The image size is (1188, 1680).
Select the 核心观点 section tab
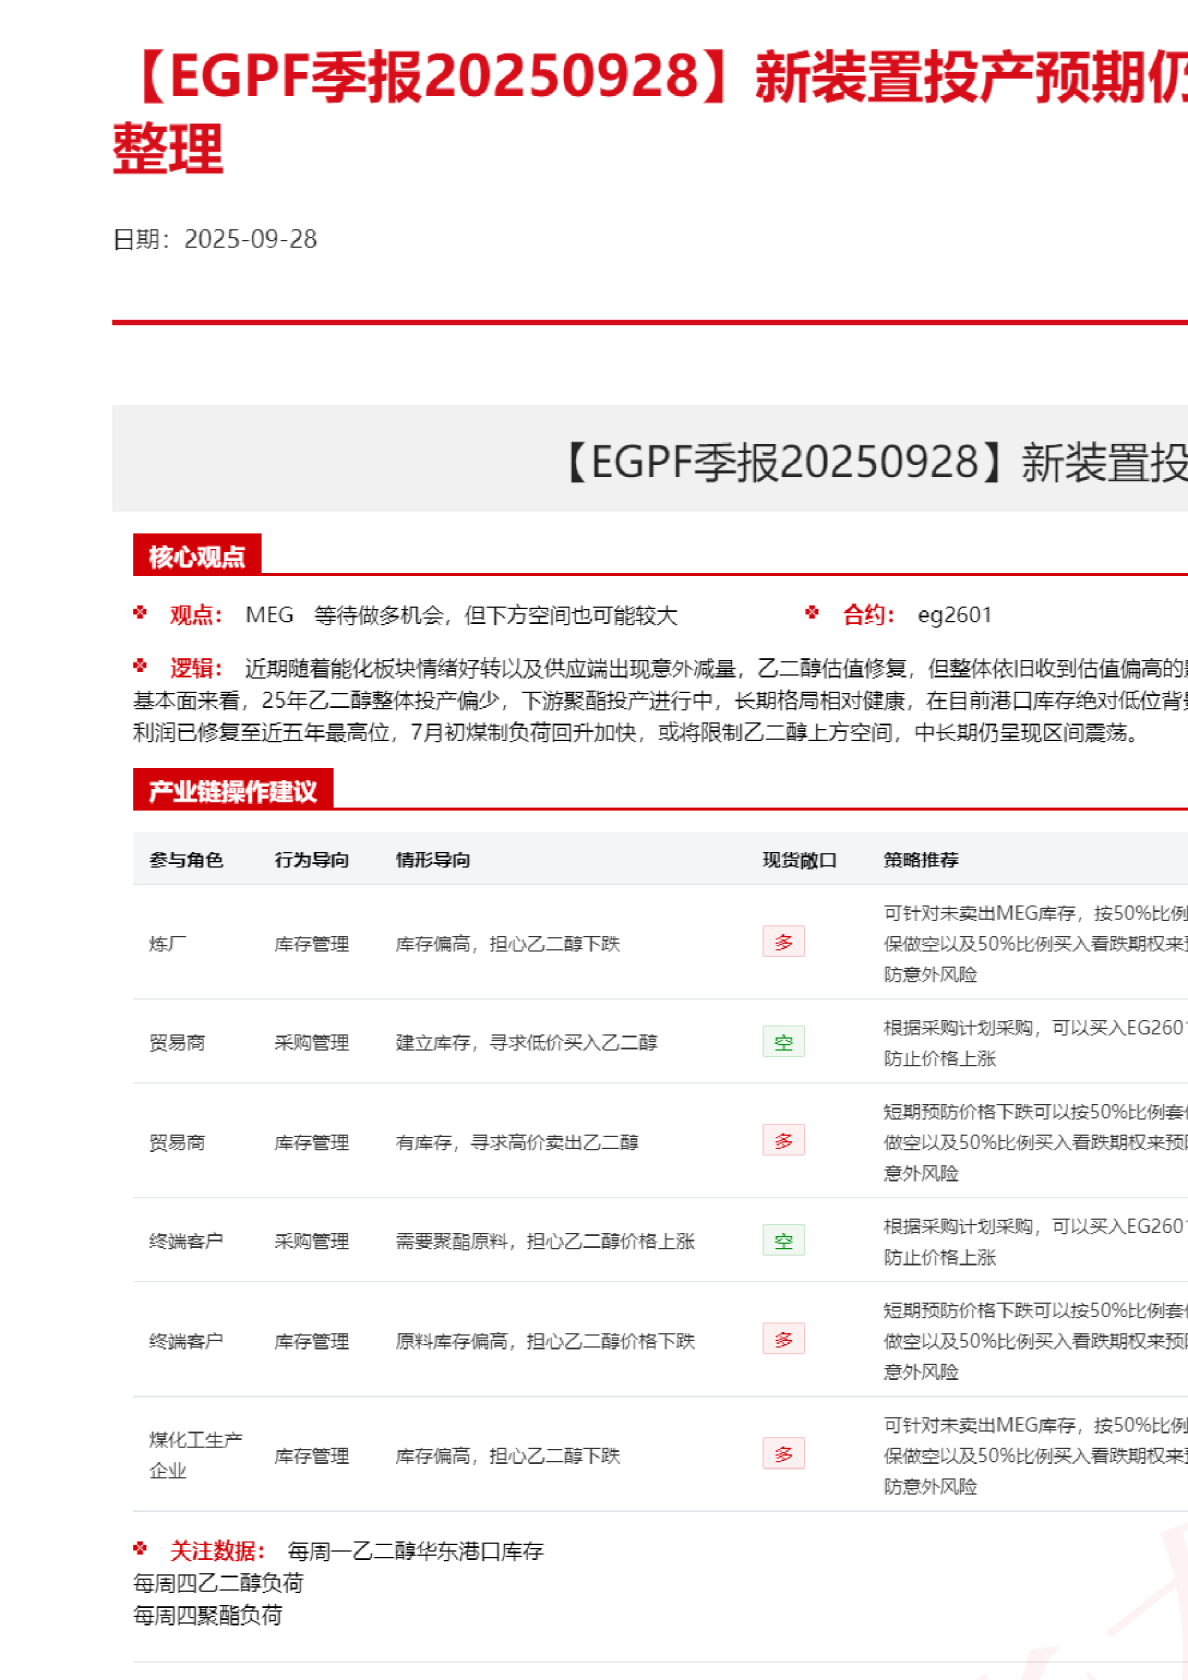[197, 556]
